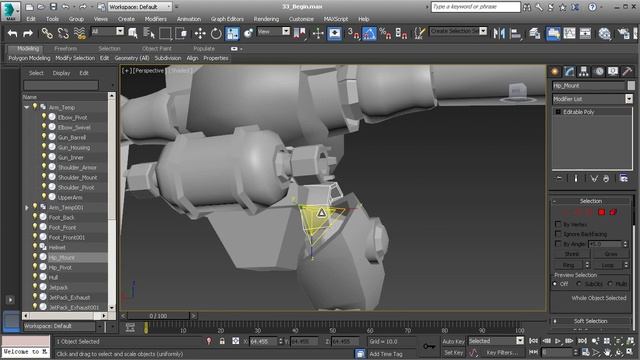Open the Rendering menu

(266, 19)
